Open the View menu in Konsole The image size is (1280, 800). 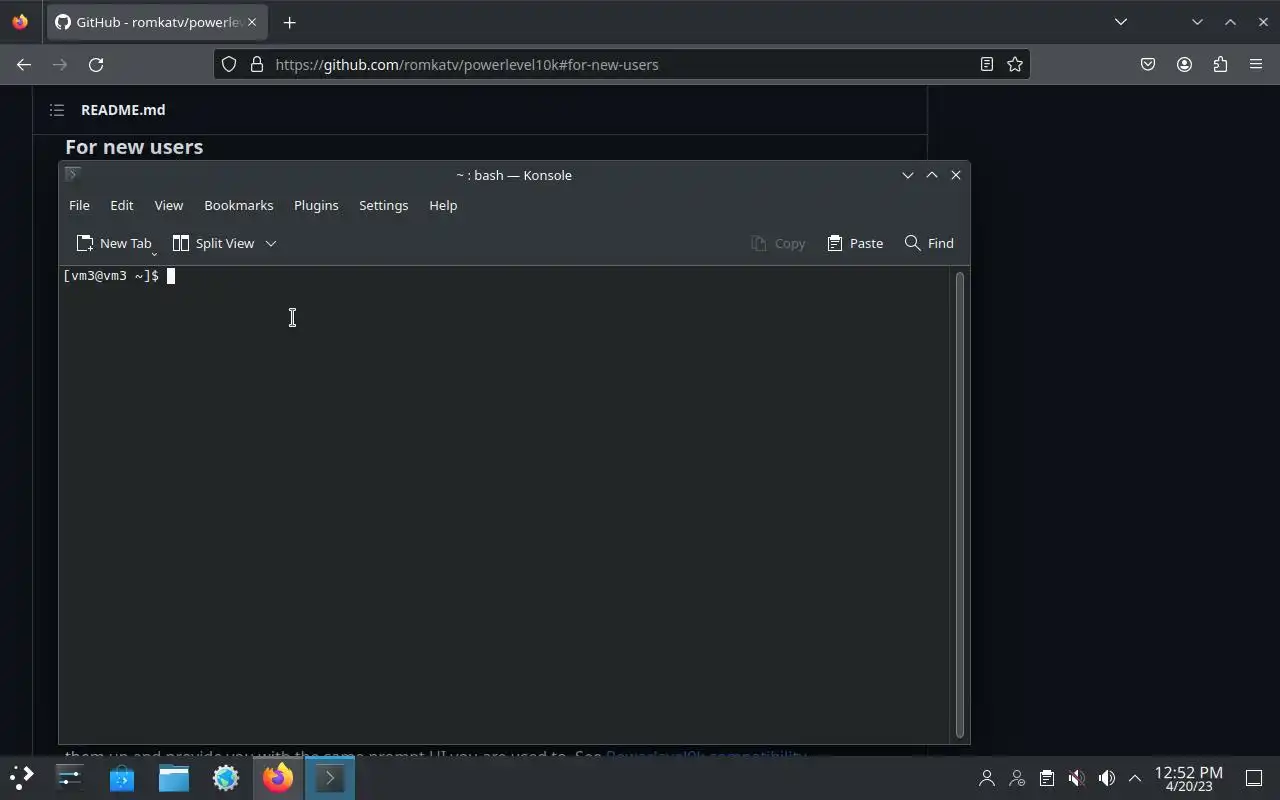coord(169,205)
